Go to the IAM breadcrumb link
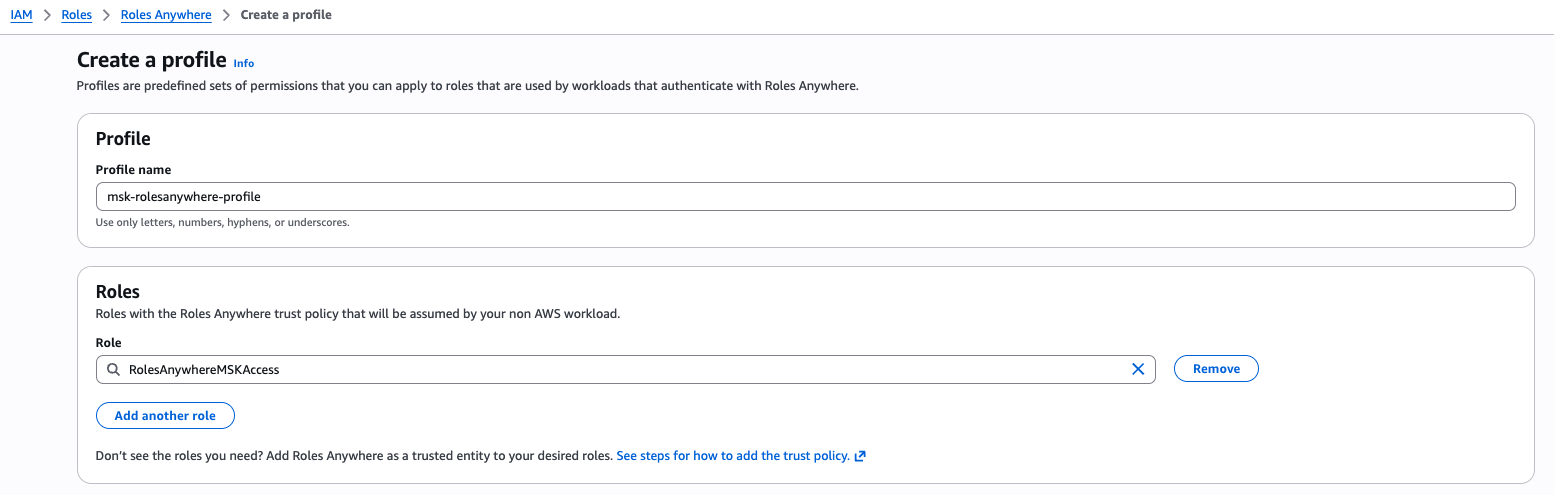The height and width of the screenshot is (495, 1554). click(21, 15)
